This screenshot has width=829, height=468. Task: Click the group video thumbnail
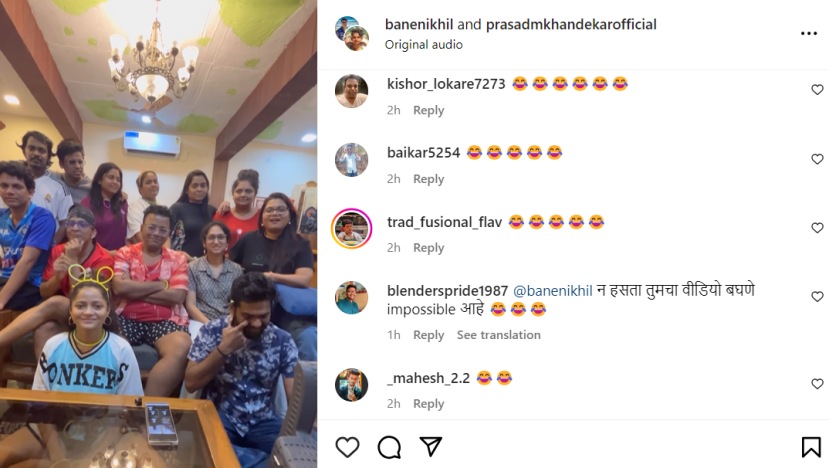point(159,234)
